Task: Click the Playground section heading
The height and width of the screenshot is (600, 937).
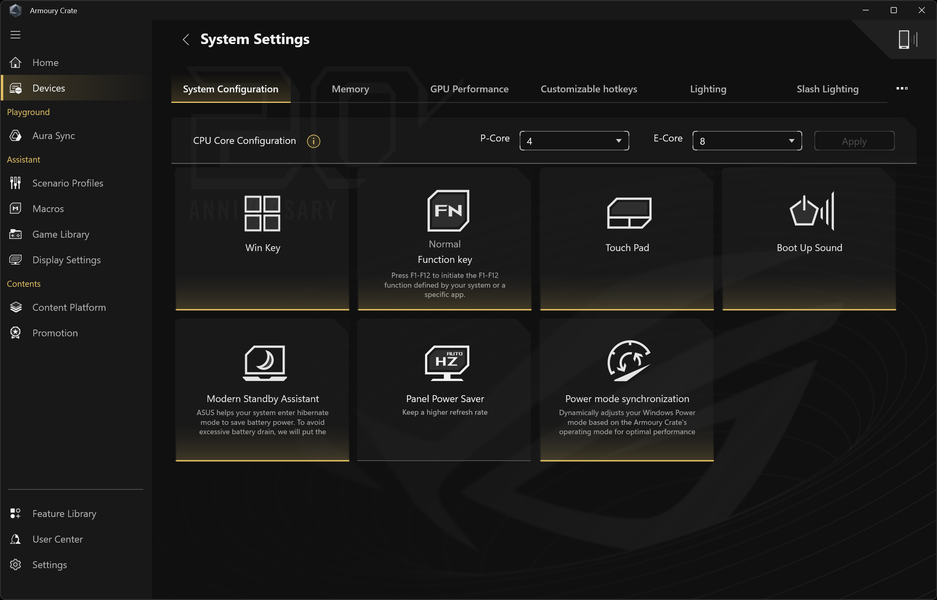Action: [28, 112]
